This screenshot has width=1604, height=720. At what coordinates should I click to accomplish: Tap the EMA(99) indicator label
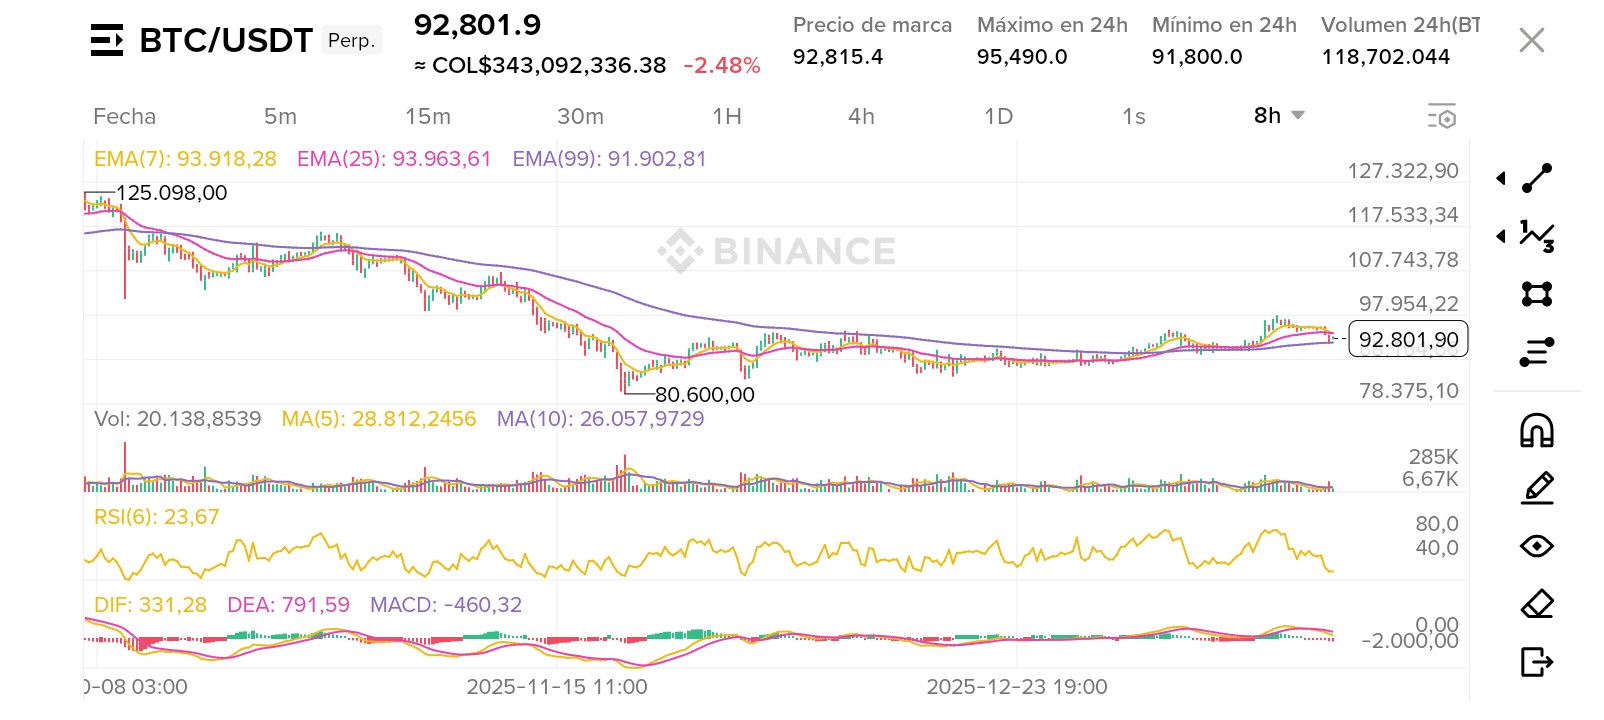point(609,159)
